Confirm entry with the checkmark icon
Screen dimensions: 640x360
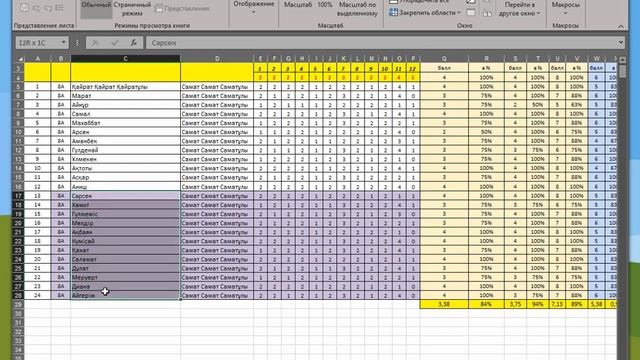[115, 42]
